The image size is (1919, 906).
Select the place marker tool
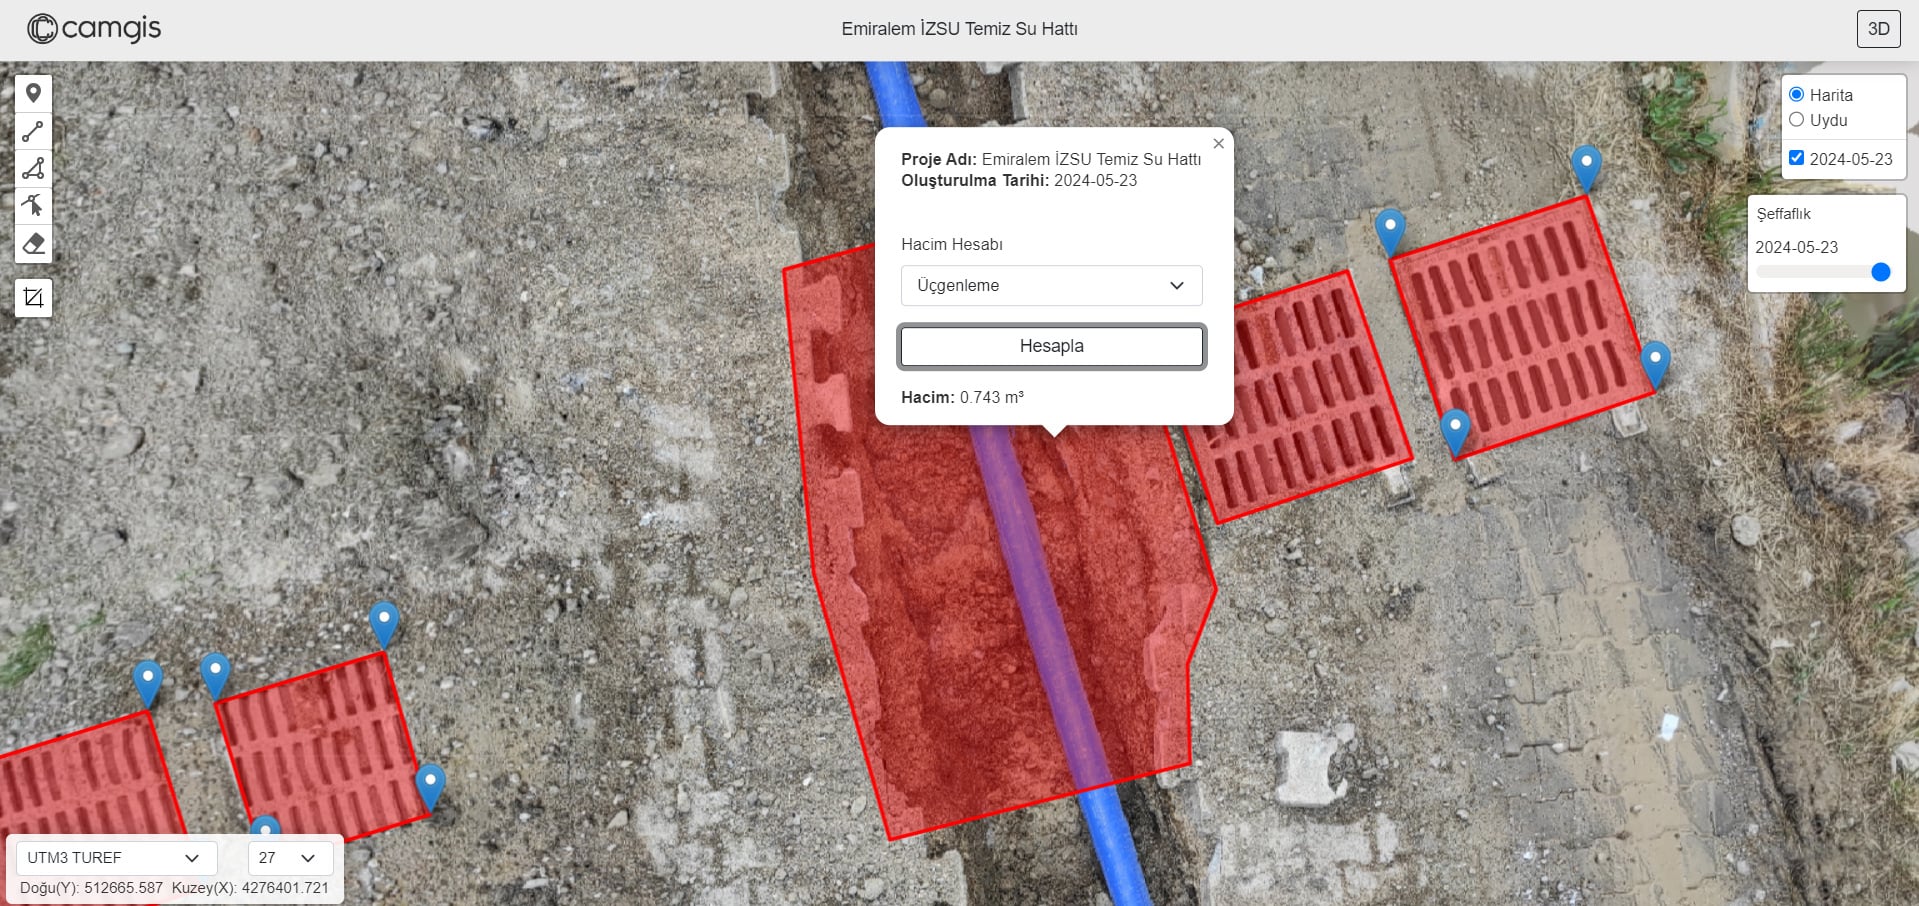pyautogui.click(x=33, y=94)
